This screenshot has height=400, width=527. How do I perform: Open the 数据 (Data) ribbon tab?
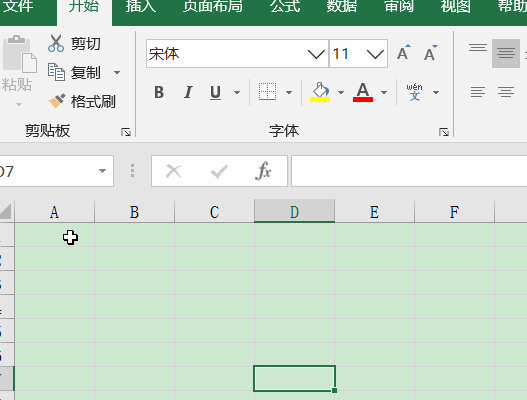(x=342, y=6)
